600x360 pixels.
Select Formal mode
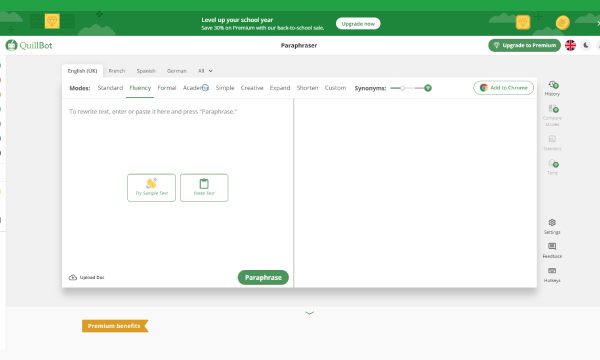point(167,88)
